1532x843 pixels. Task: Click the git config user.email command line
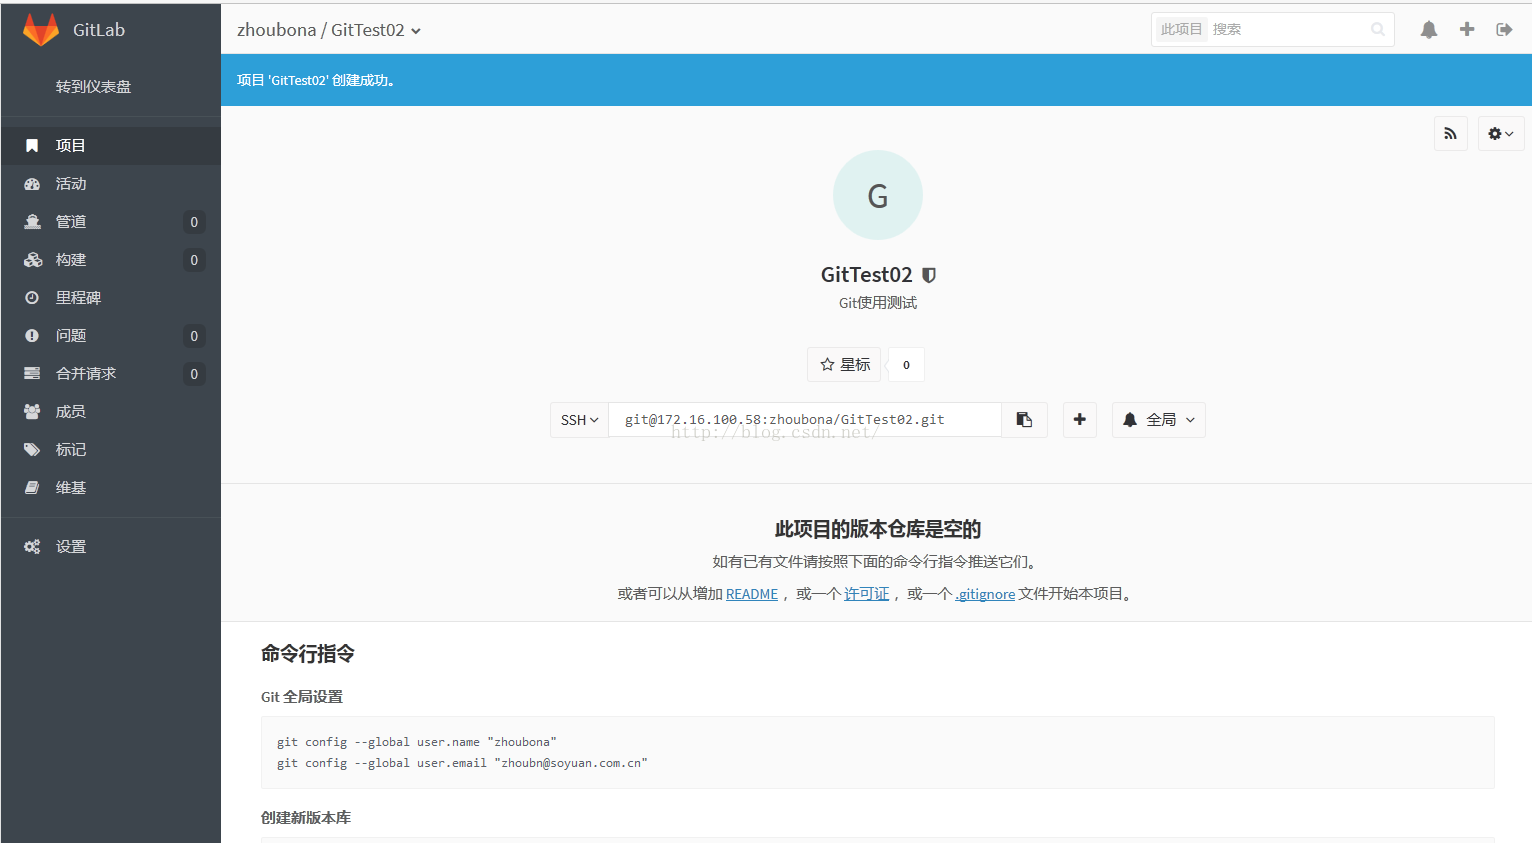[x=462, y=763]
